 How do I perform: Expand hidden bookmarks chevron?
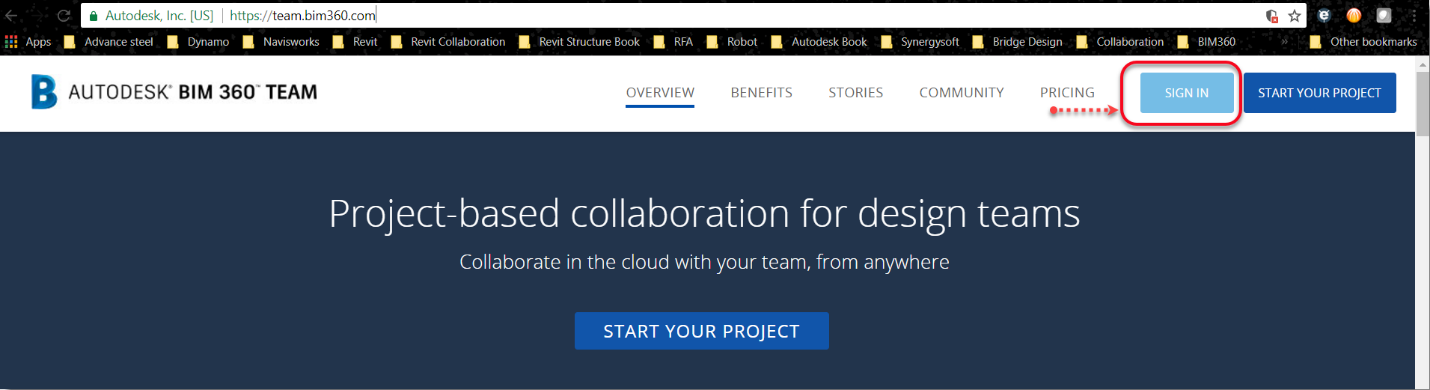click(x=1284, y=42)
